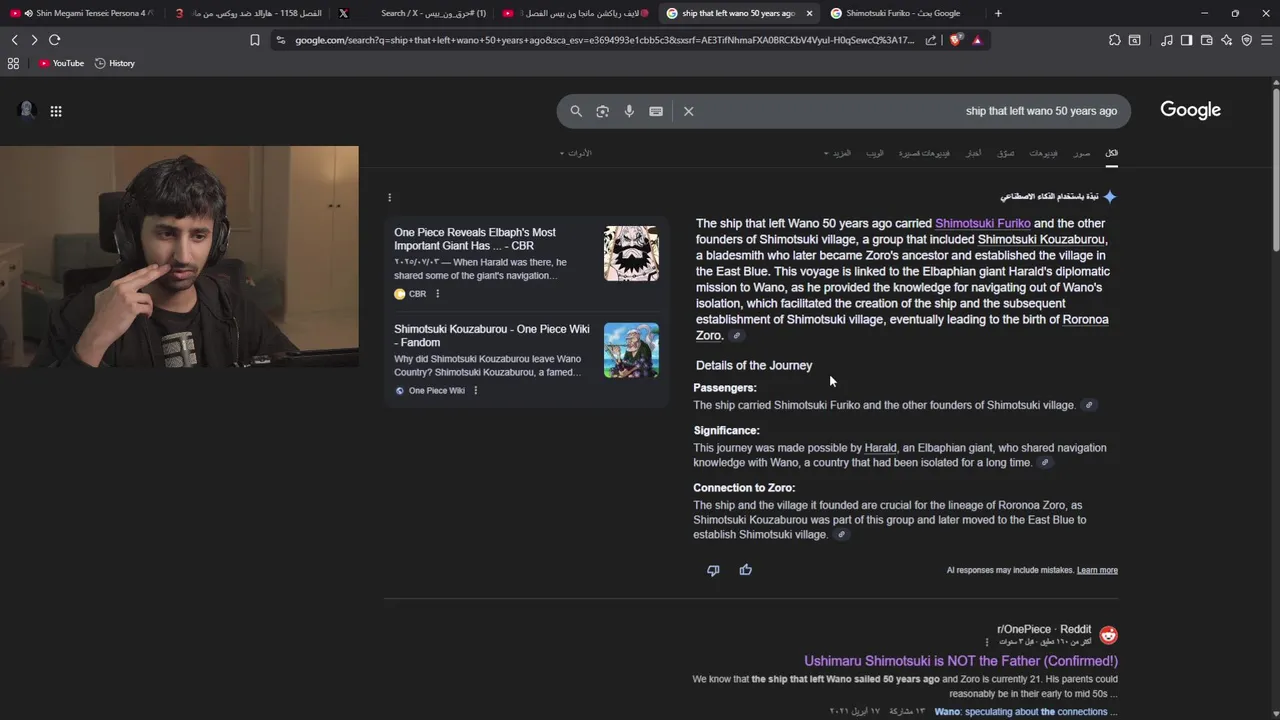Expand the المزيد (More) dropdown

click(837, 153)
